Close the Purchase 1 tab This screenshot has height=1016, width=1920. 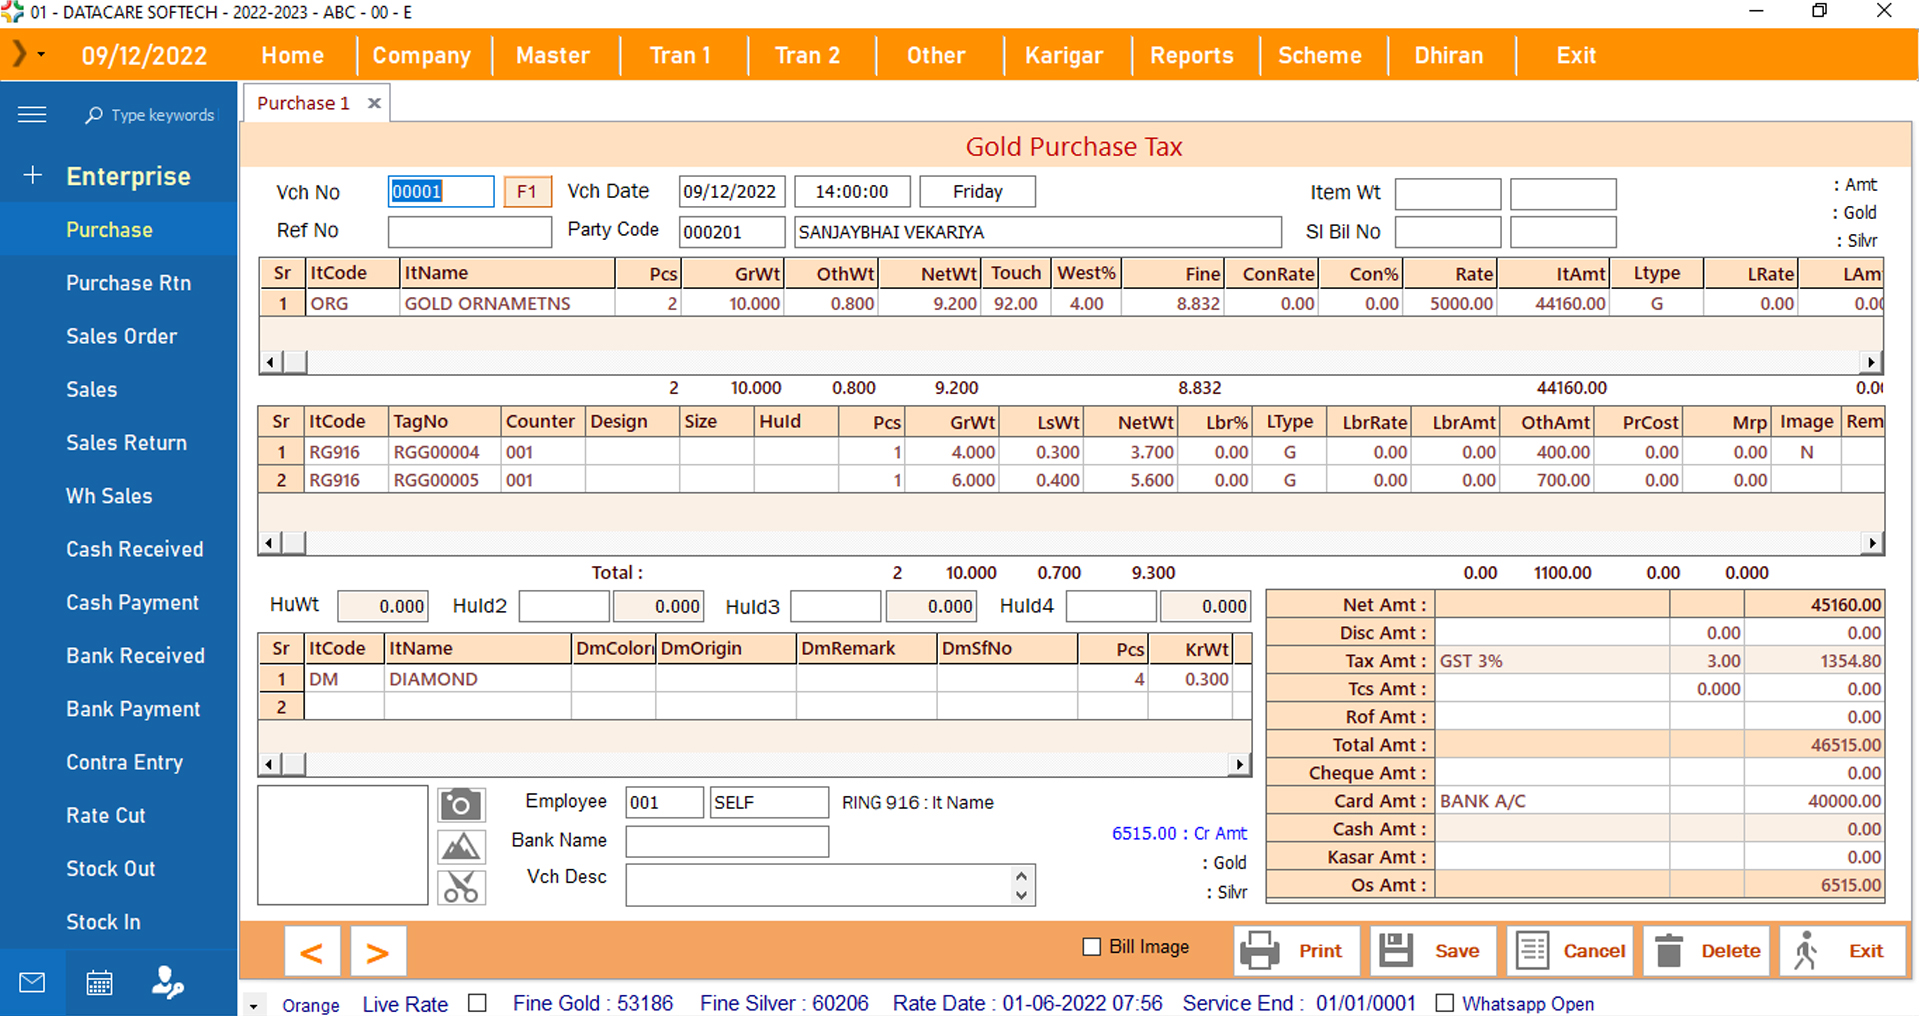click(374, 103)
